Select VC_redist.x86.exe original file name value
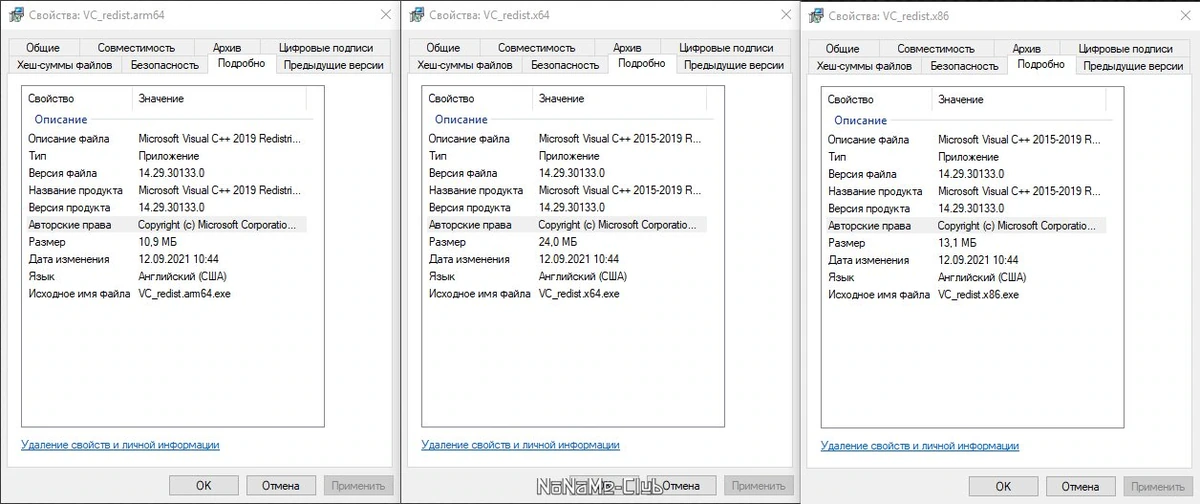The image size is (1200, 504). [979, 294]
